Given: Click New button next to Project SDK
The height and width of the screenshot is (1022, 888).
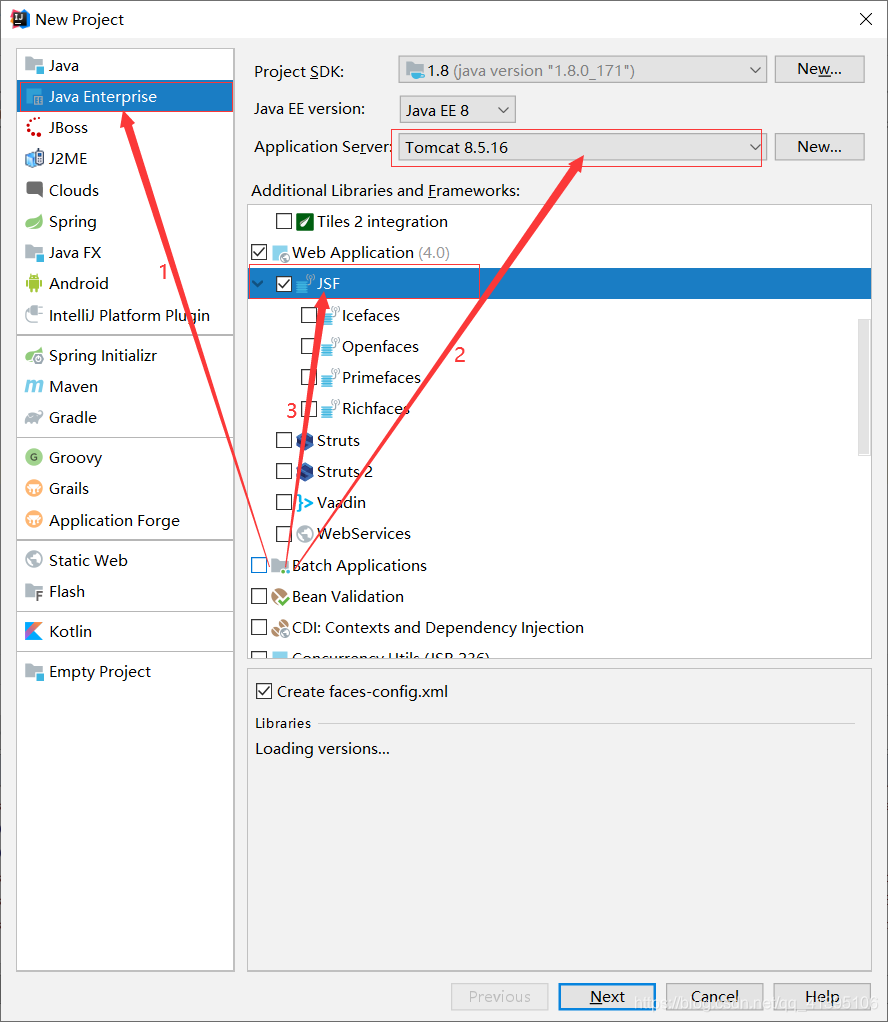Looking at the screenshot, I should pyautogui.click(x=819, y=69).
